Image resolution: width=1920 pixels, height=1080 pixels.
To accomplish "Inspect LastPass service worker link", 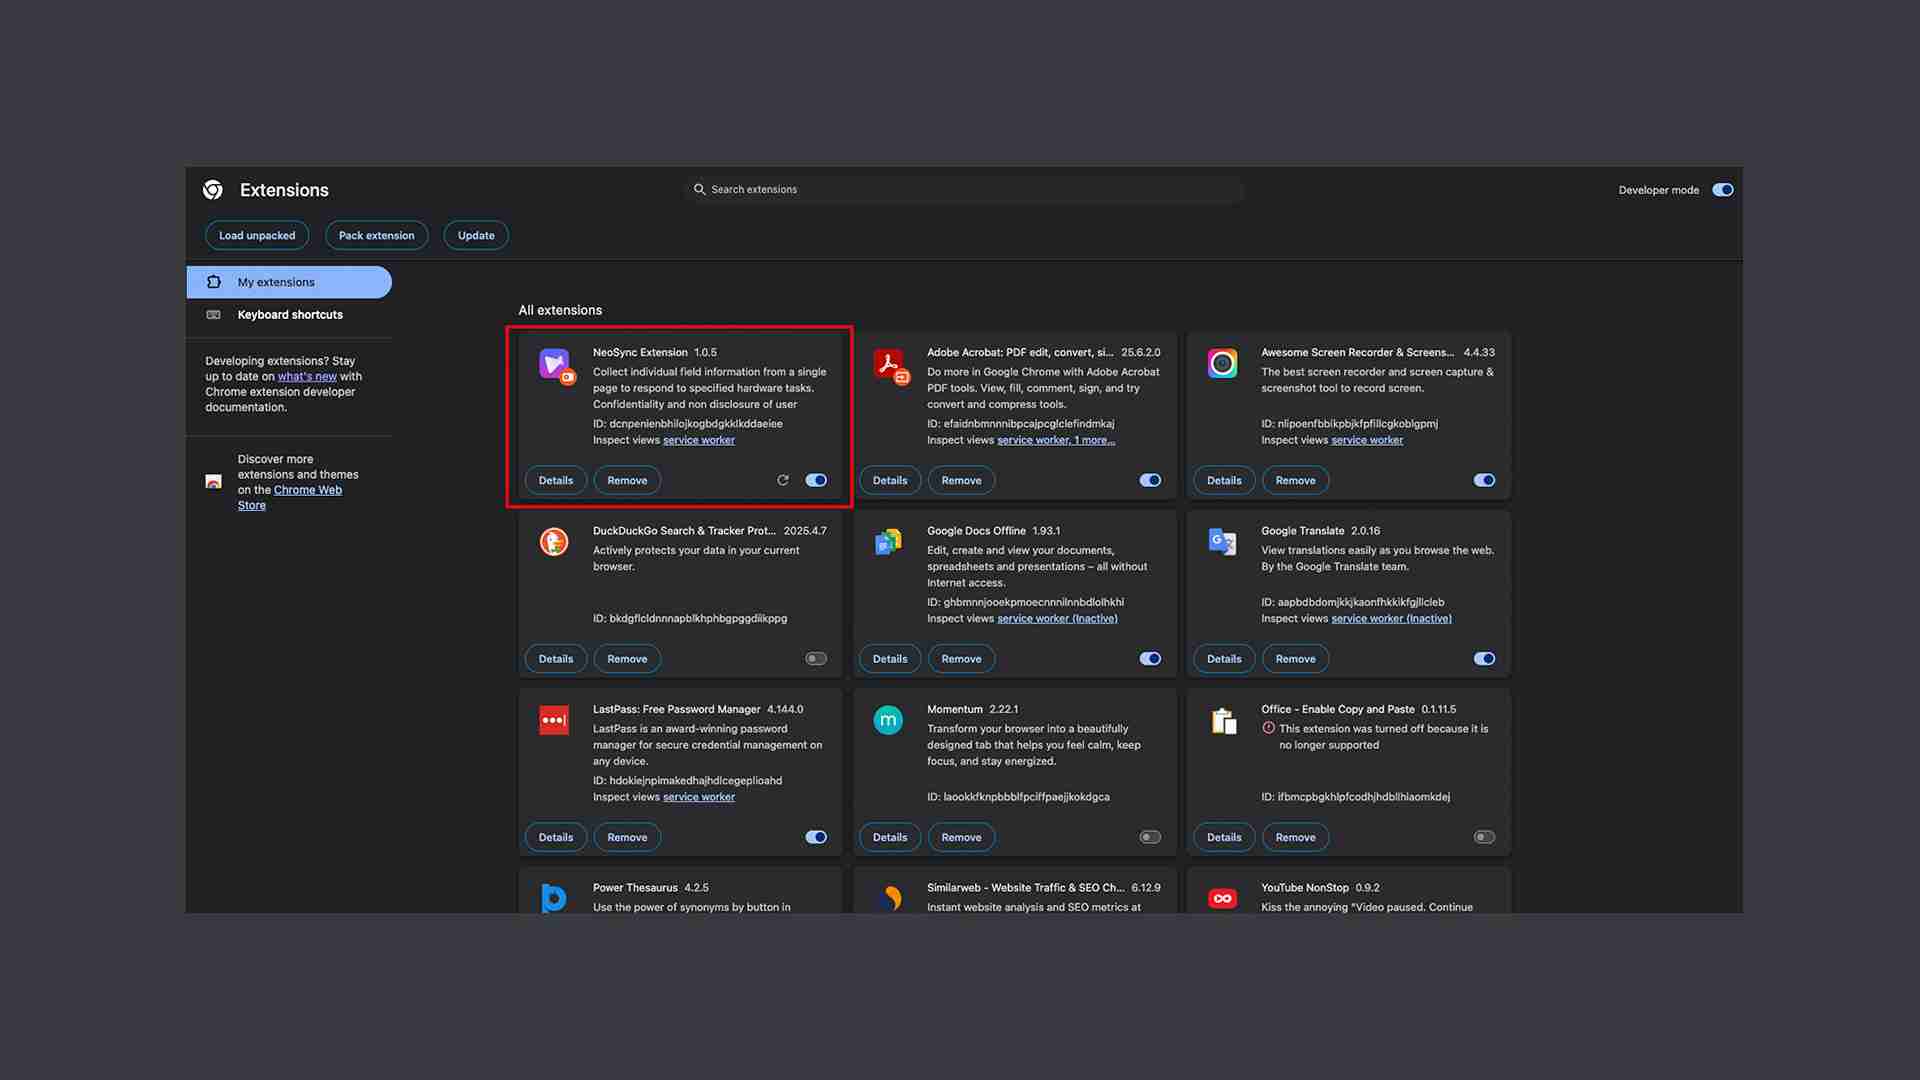I will [x=699, y=797].
